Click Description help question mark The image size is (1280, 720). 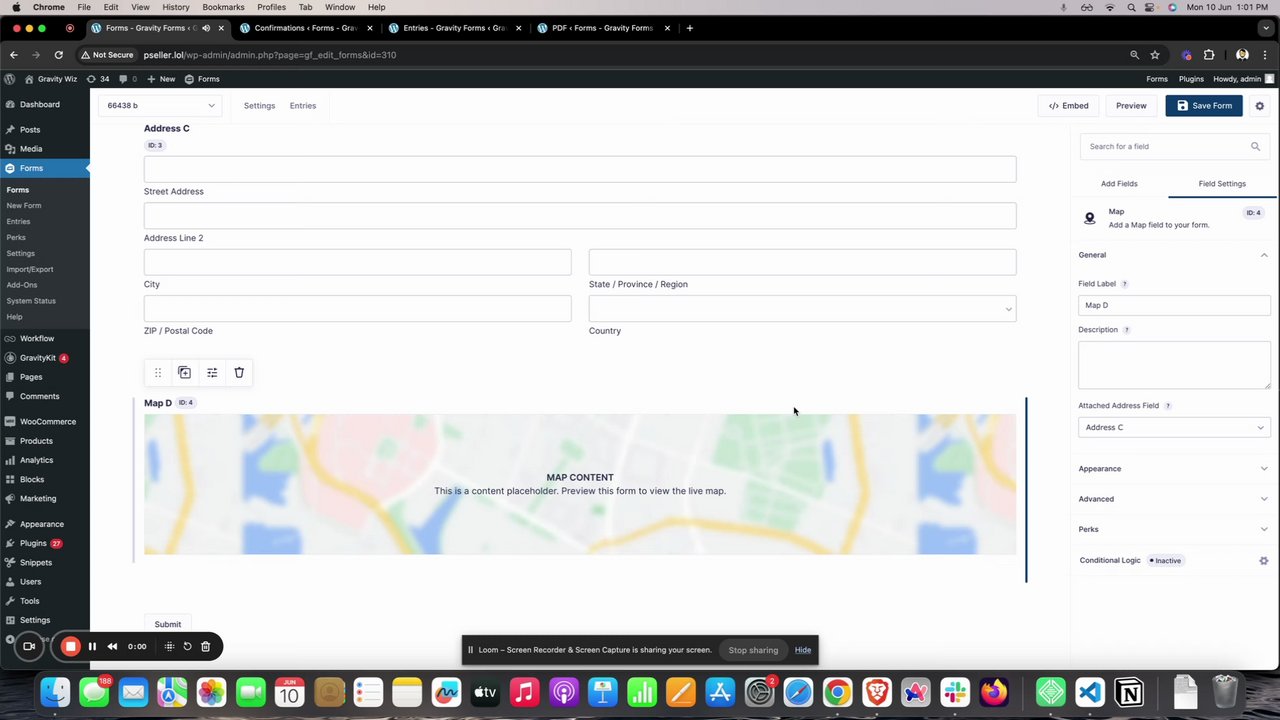click(x=1126, y=330)
